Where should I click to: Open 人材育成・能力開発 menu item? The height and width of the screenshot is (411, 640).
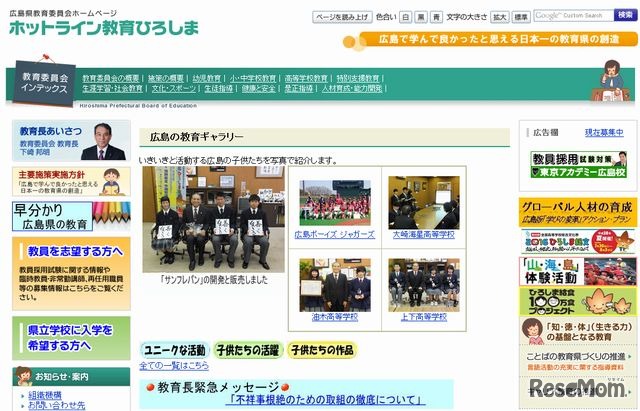[352, 88]
